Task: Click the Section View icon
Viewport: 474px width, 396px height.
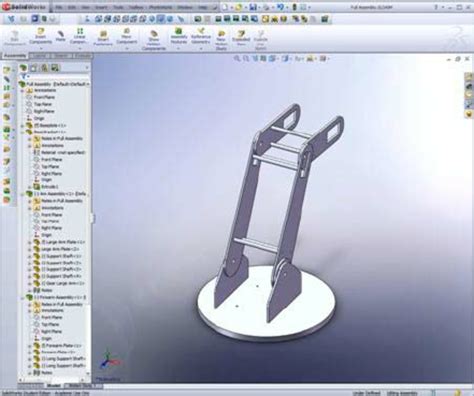Action: click(x=263, y=59)
